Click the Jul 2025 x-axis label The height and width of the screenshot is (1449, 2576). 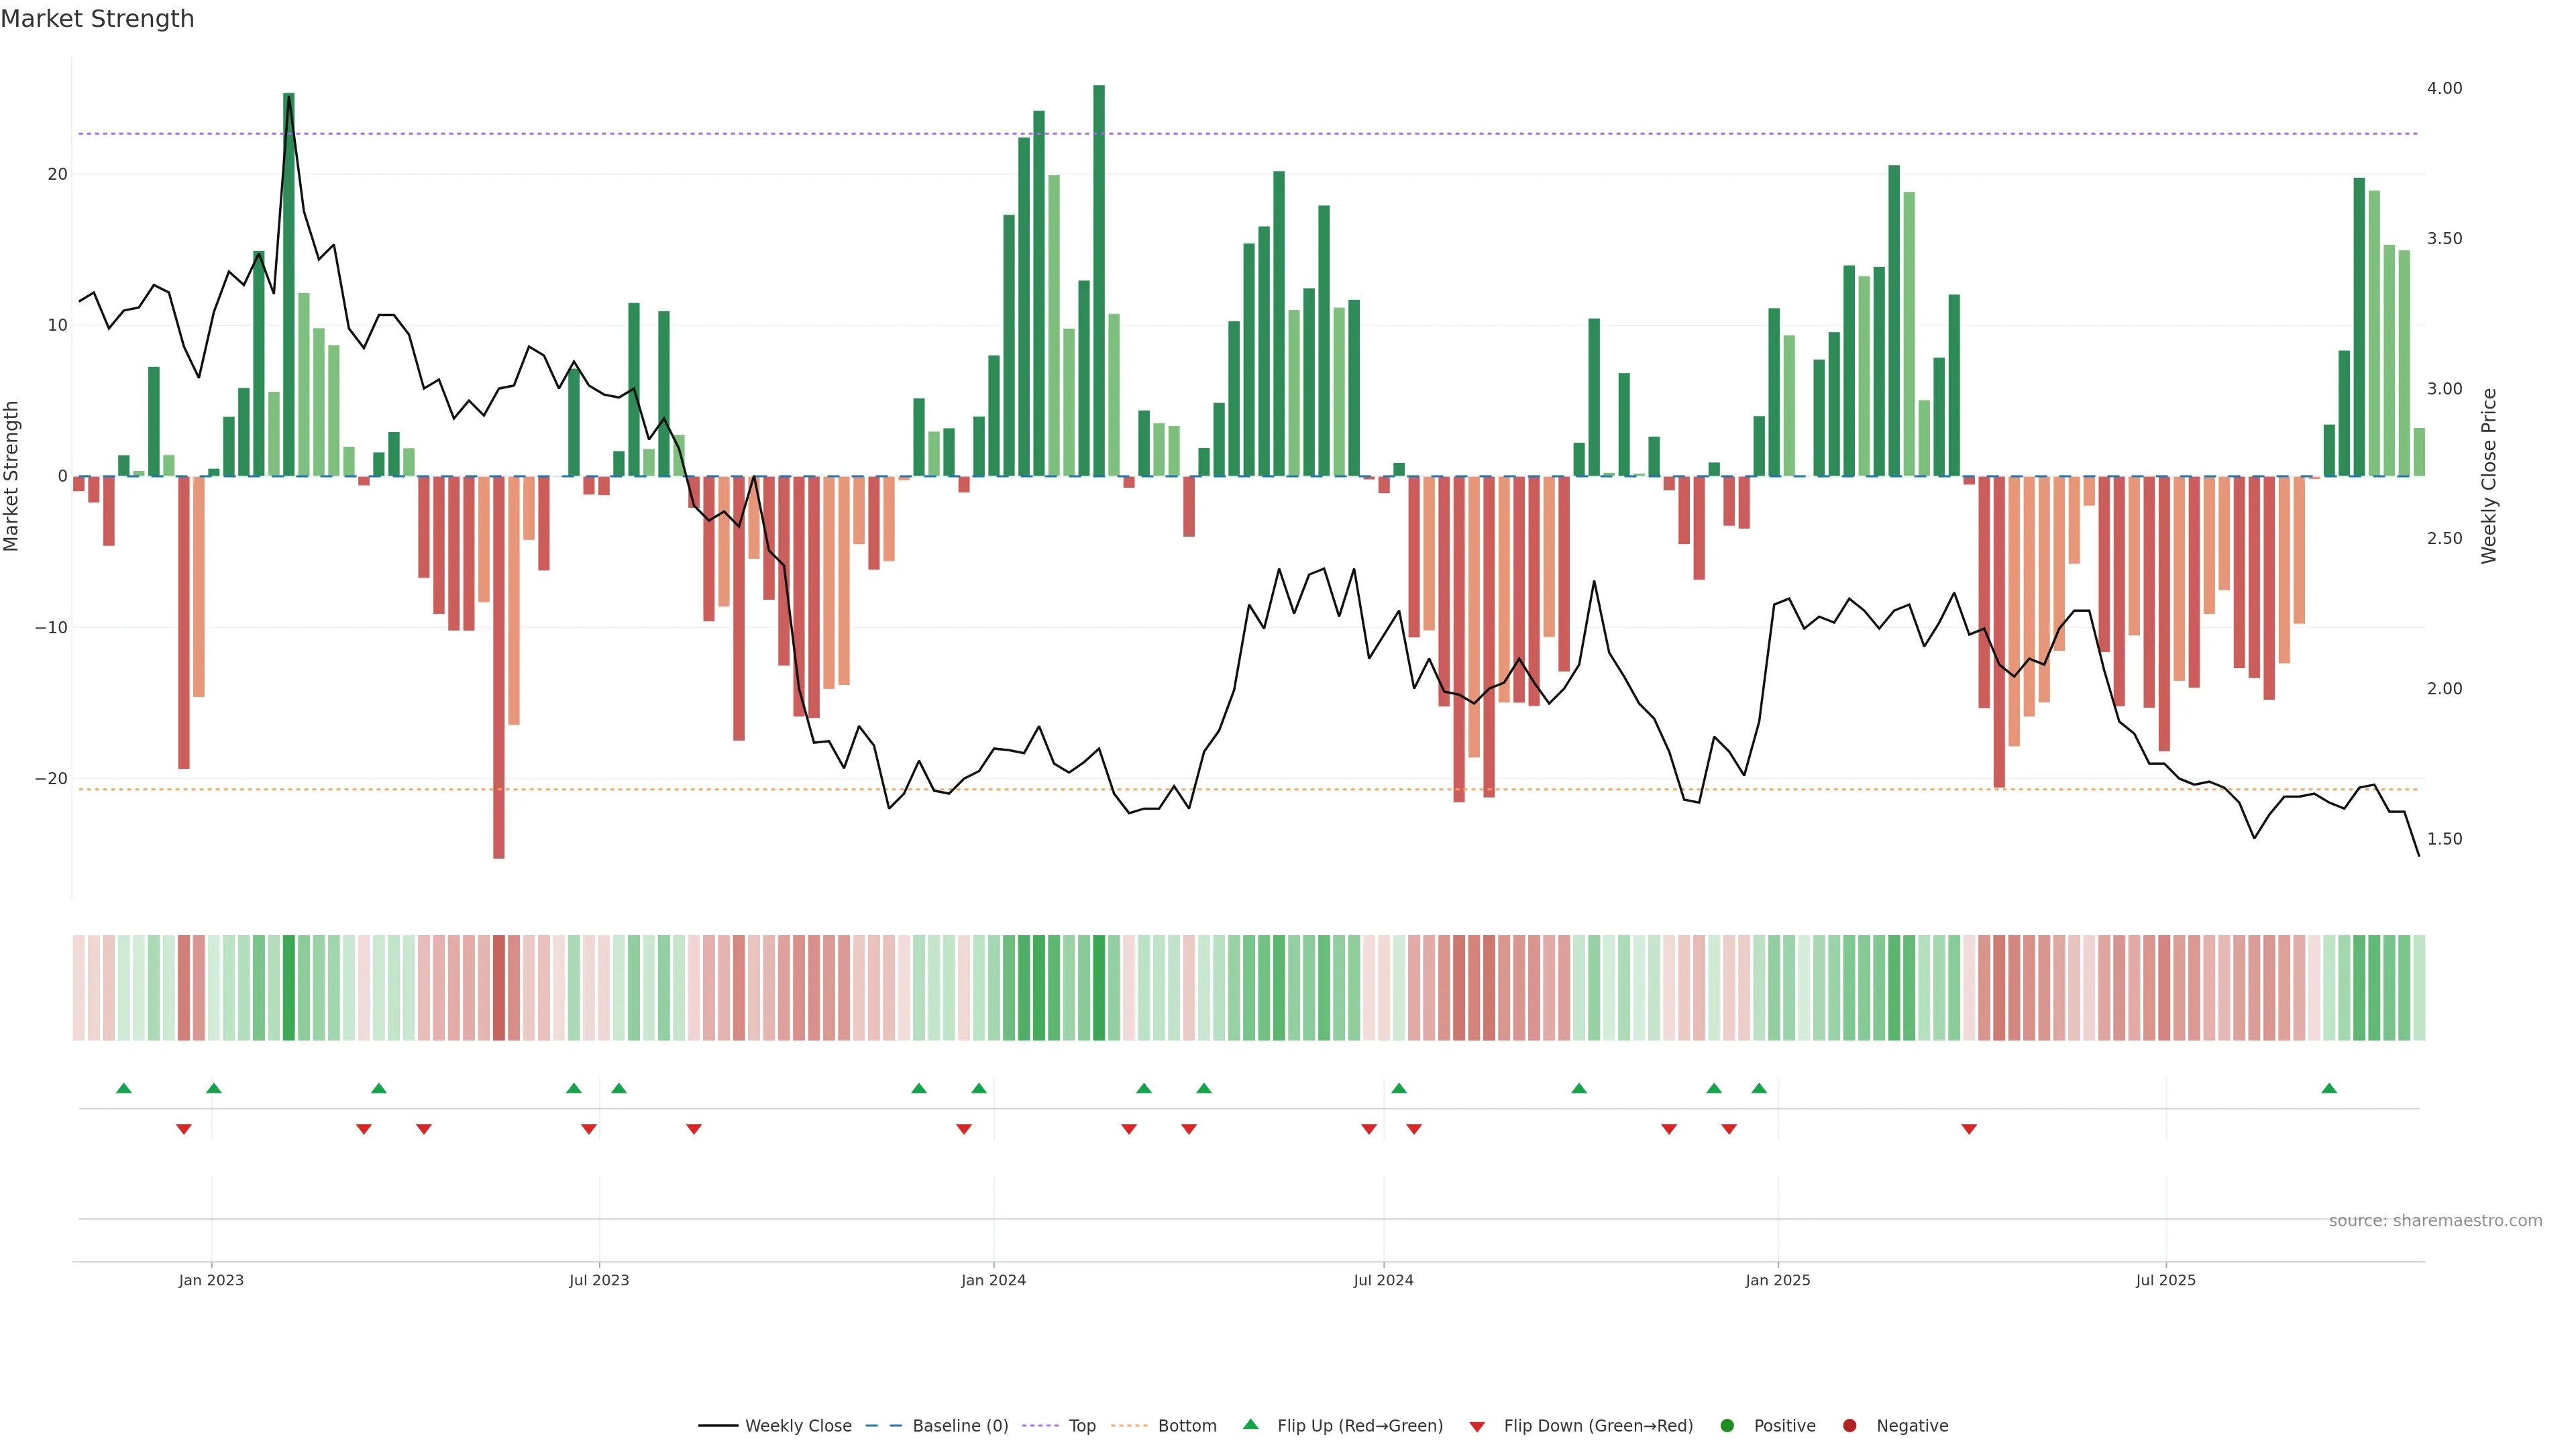2165,1280
